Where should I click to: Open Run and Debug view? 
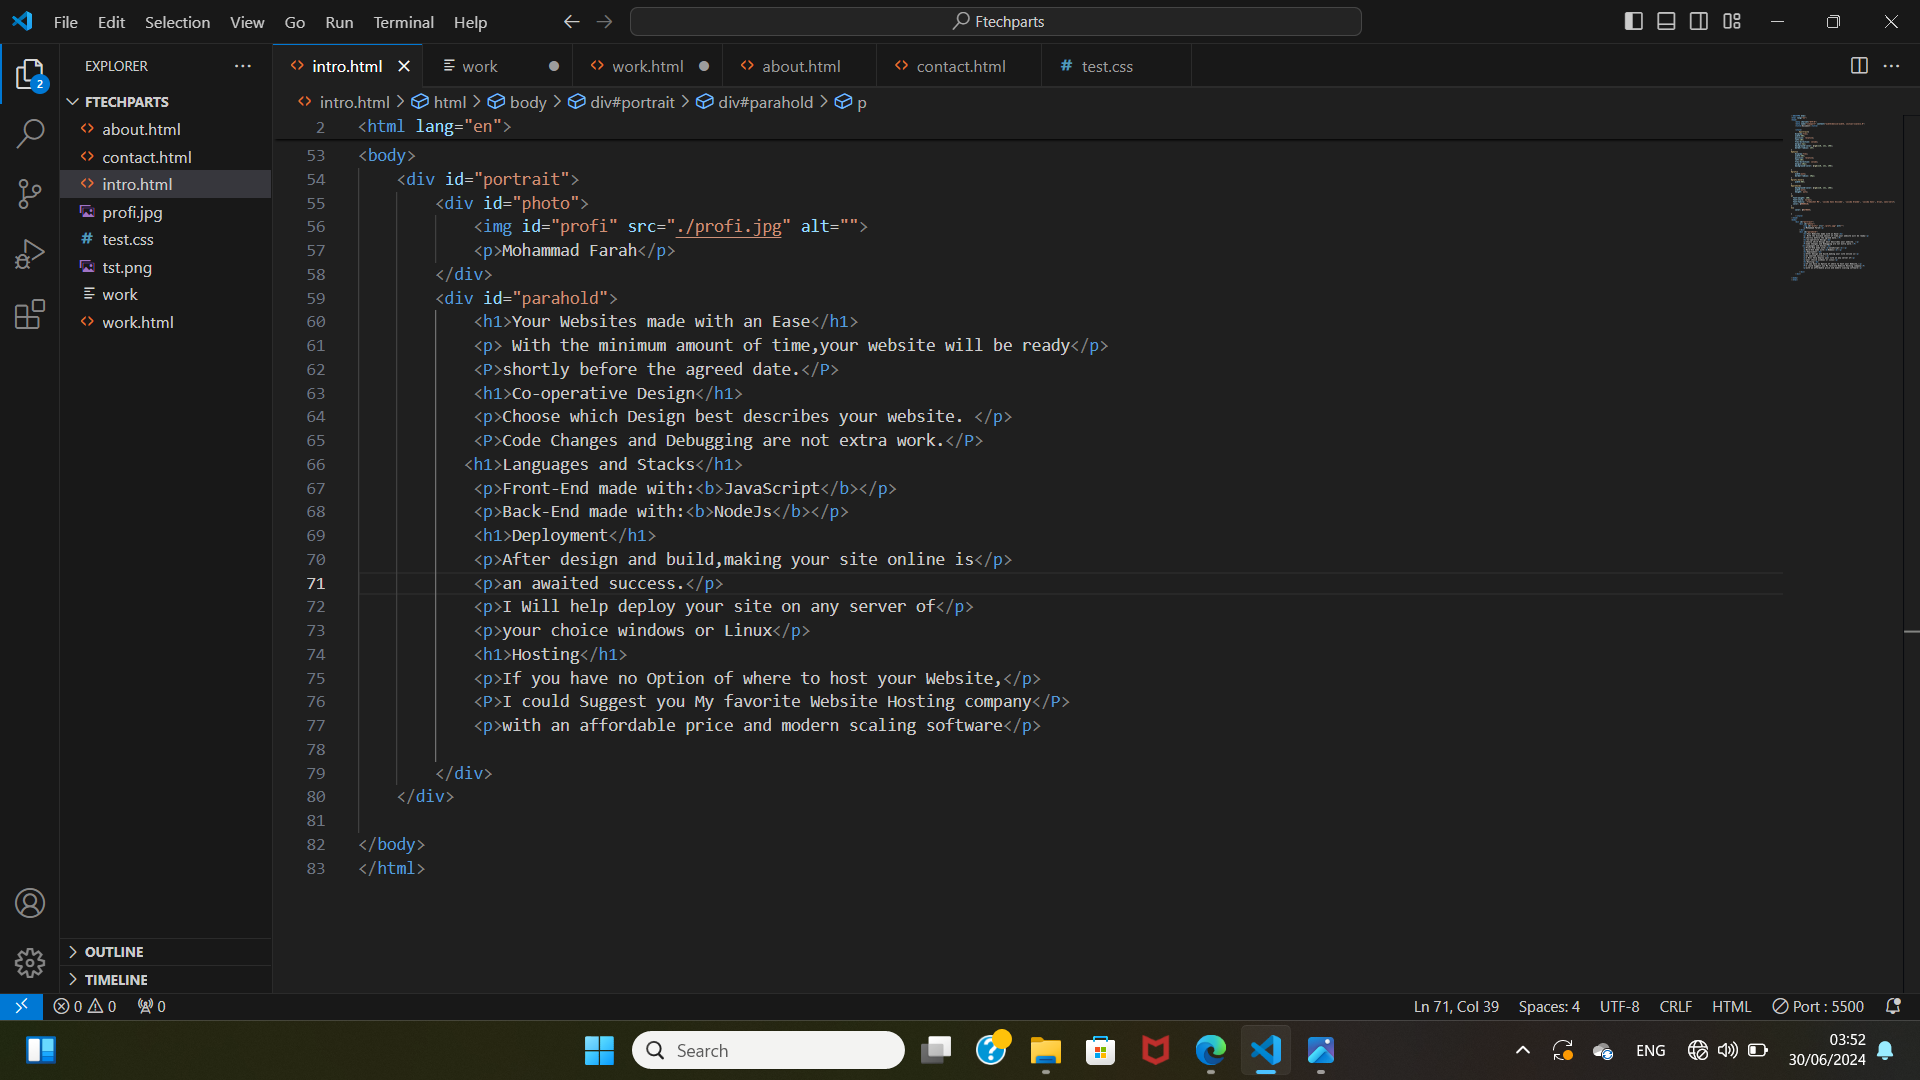click(30, 254)
